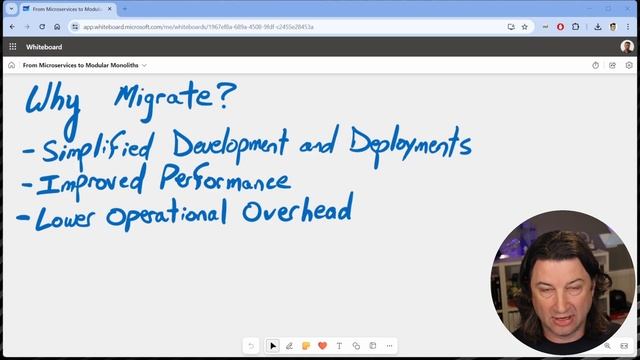640x360 pixels.
Task: Open the share board option
Action: click(x=612, y=65)
